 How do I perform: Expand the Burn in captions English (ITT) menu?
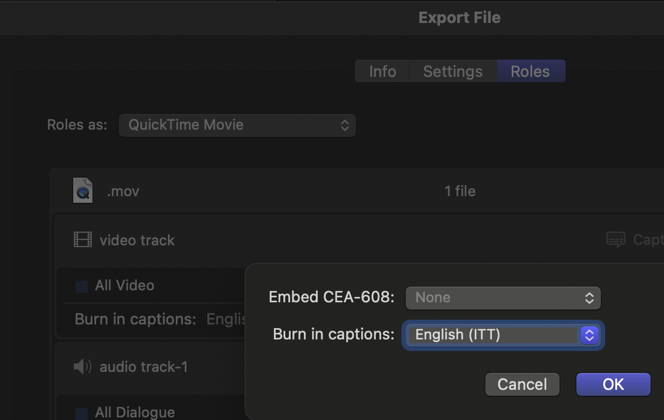(x=503, y=335)
